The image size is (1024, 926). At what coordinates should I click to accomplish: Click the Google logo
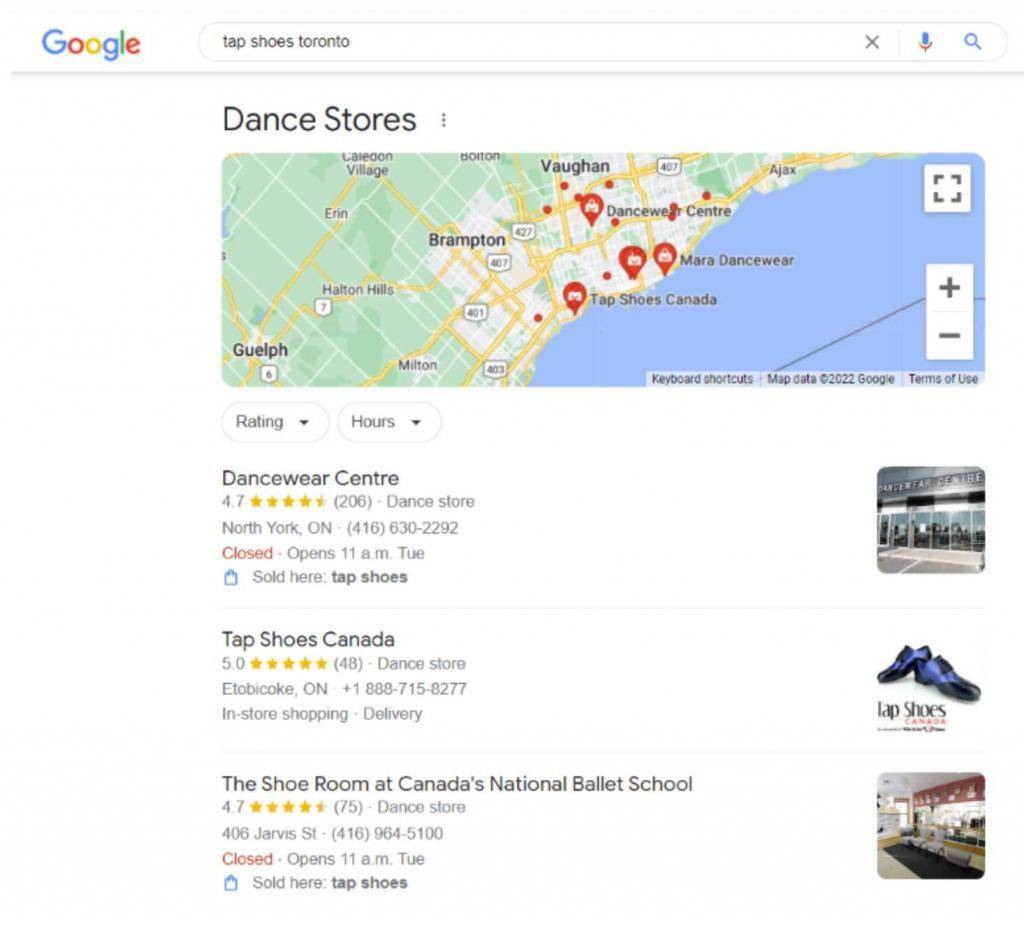[91, 44]
